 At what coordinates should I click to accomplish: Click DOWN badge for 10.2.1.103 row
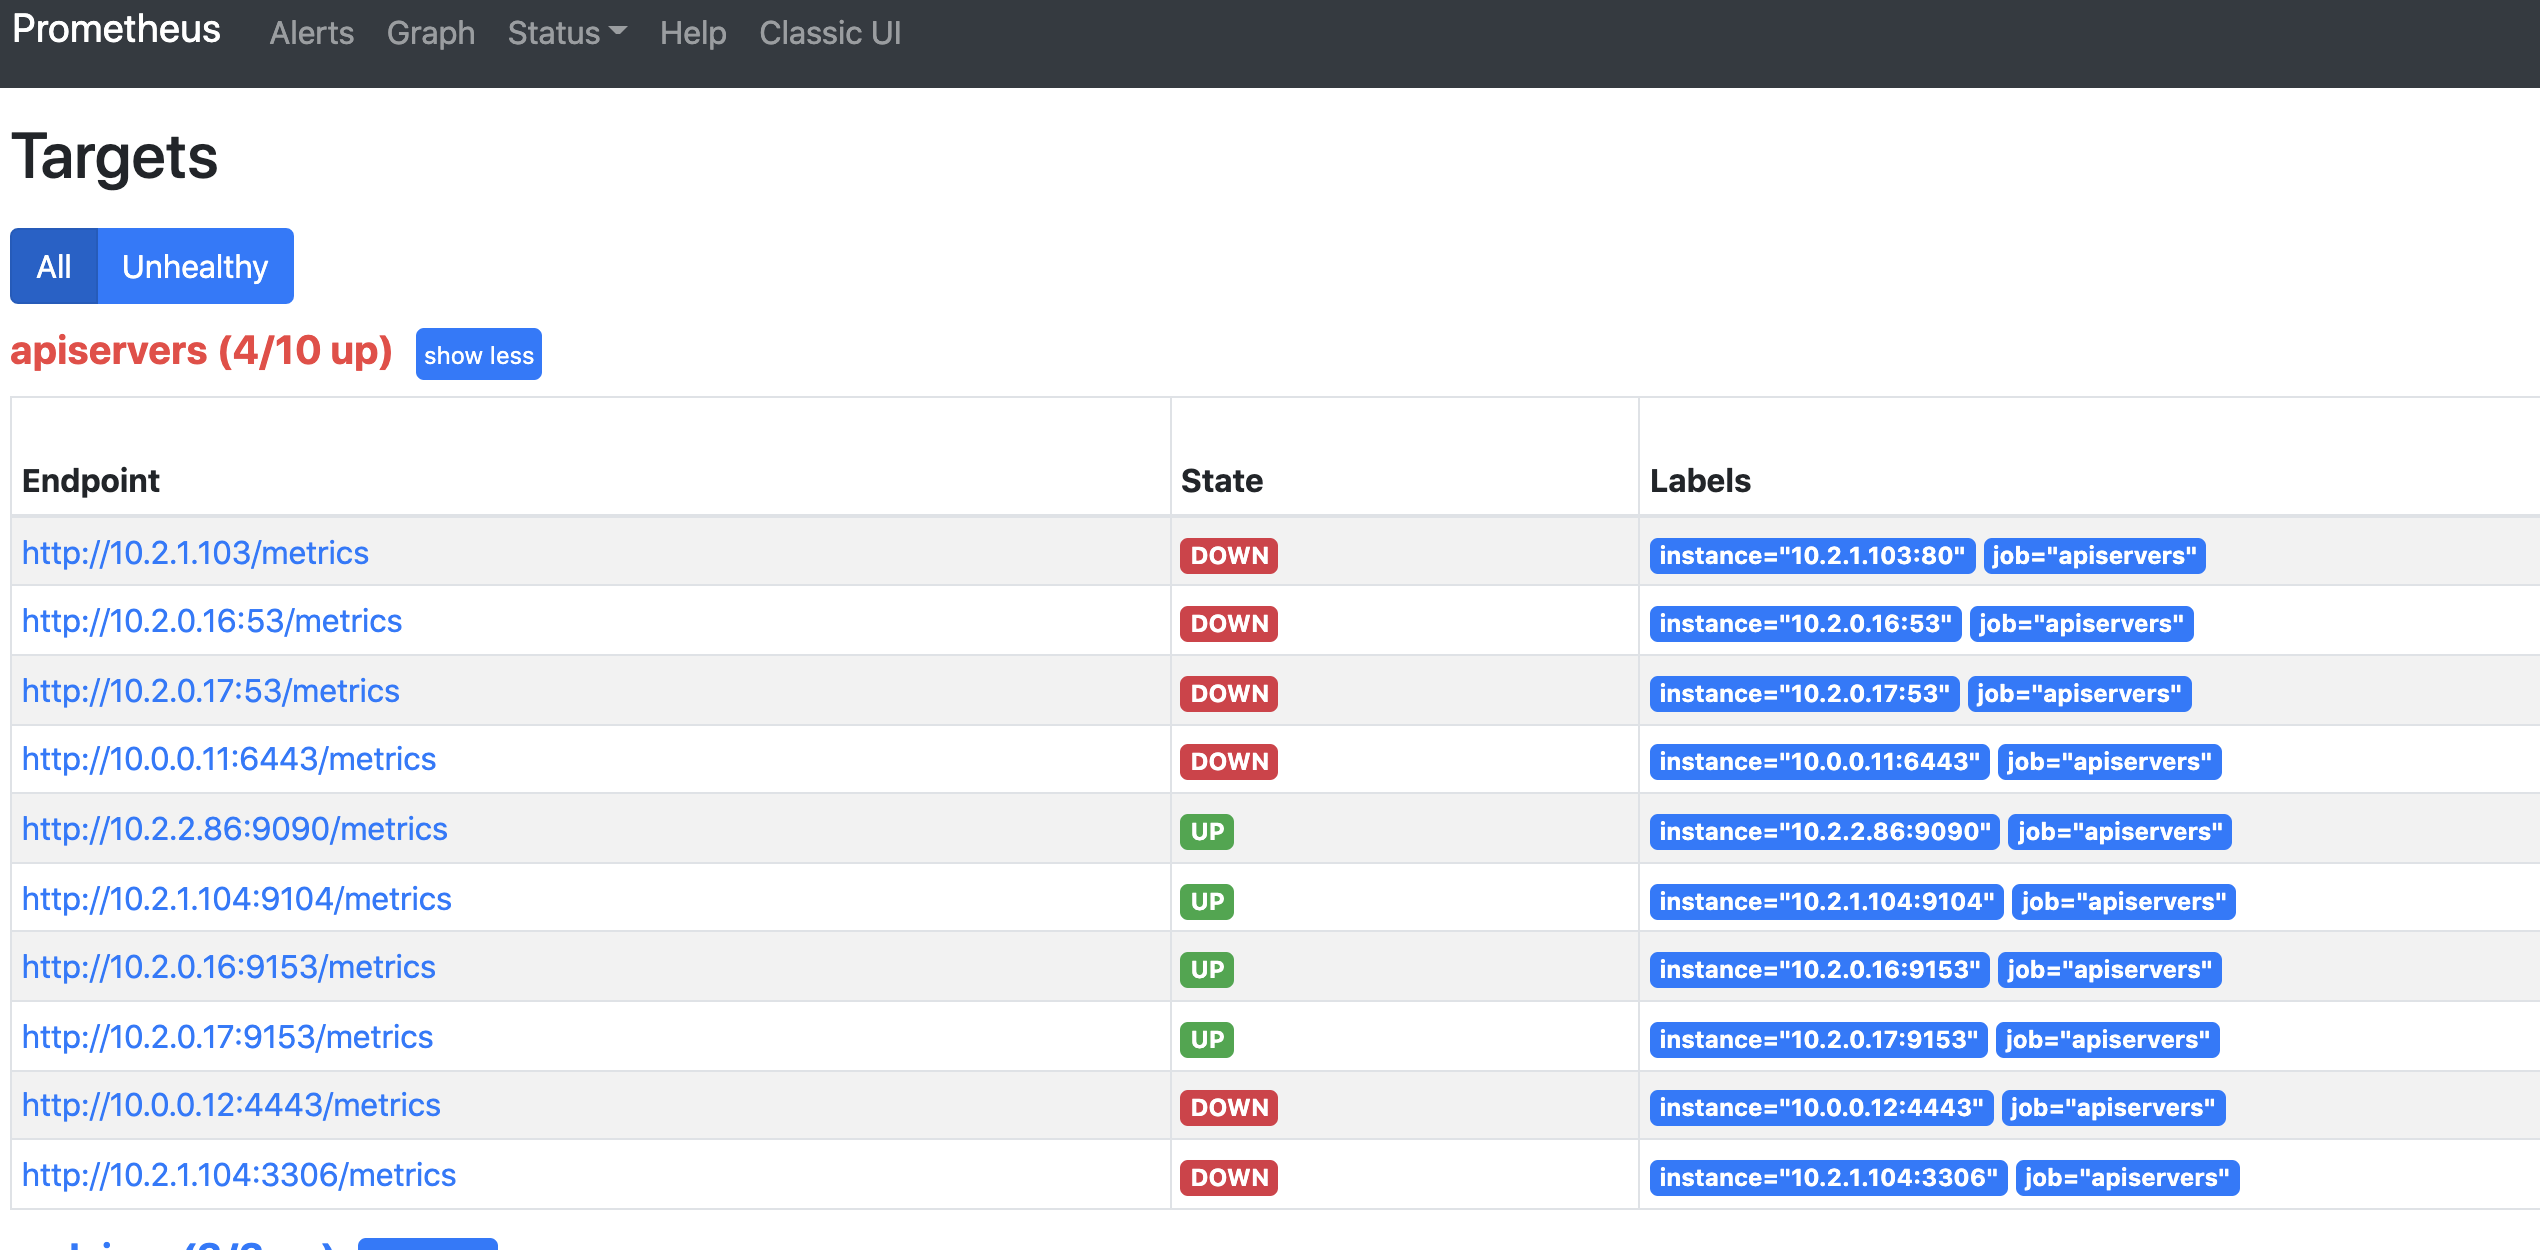pos(1229,556)
